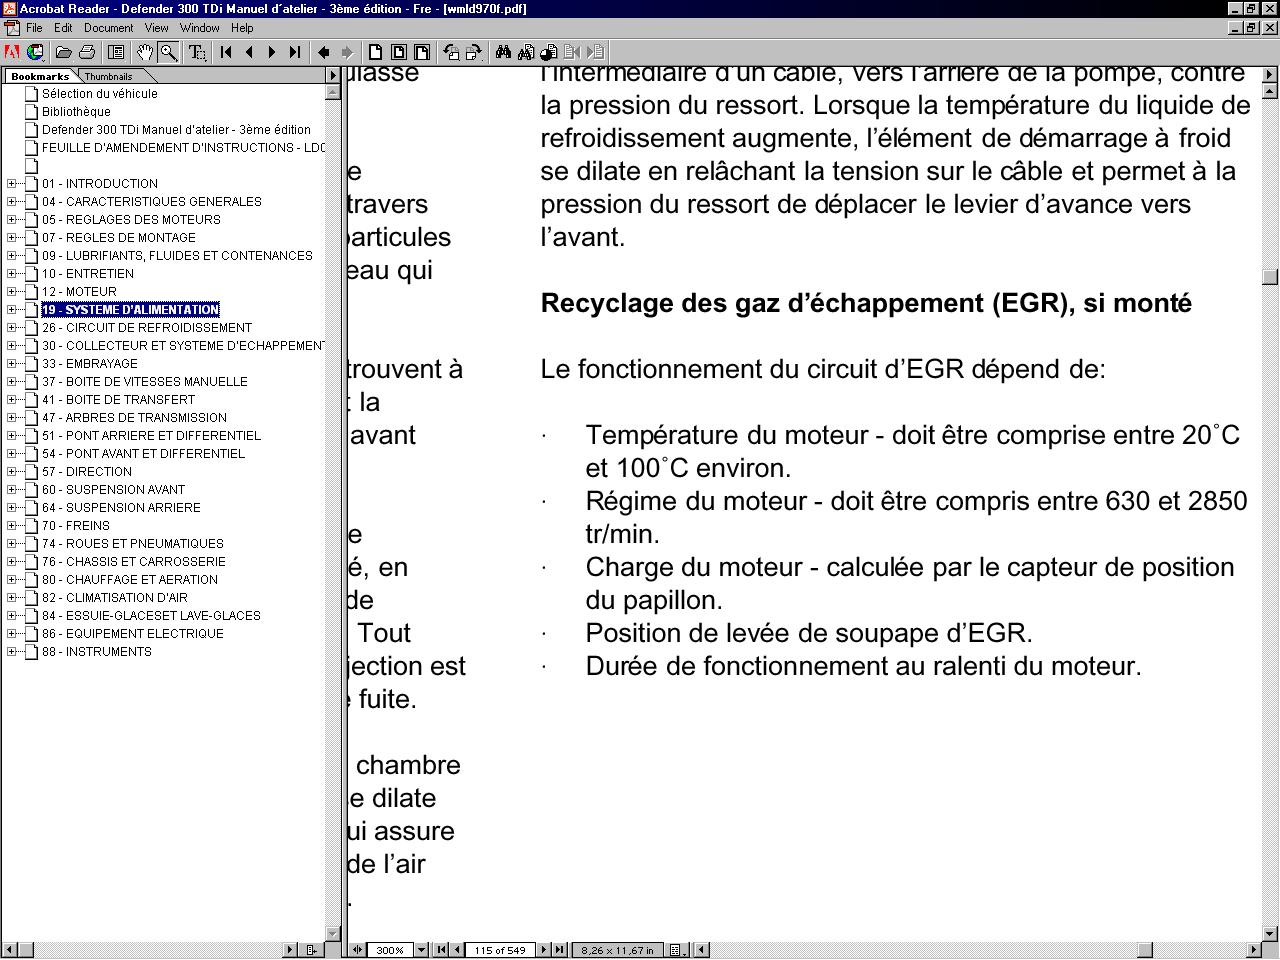This screenshot has width=1280, height=960.
Task: Switch to the Thumbnails tab
Action: click(x=108, y=76)
